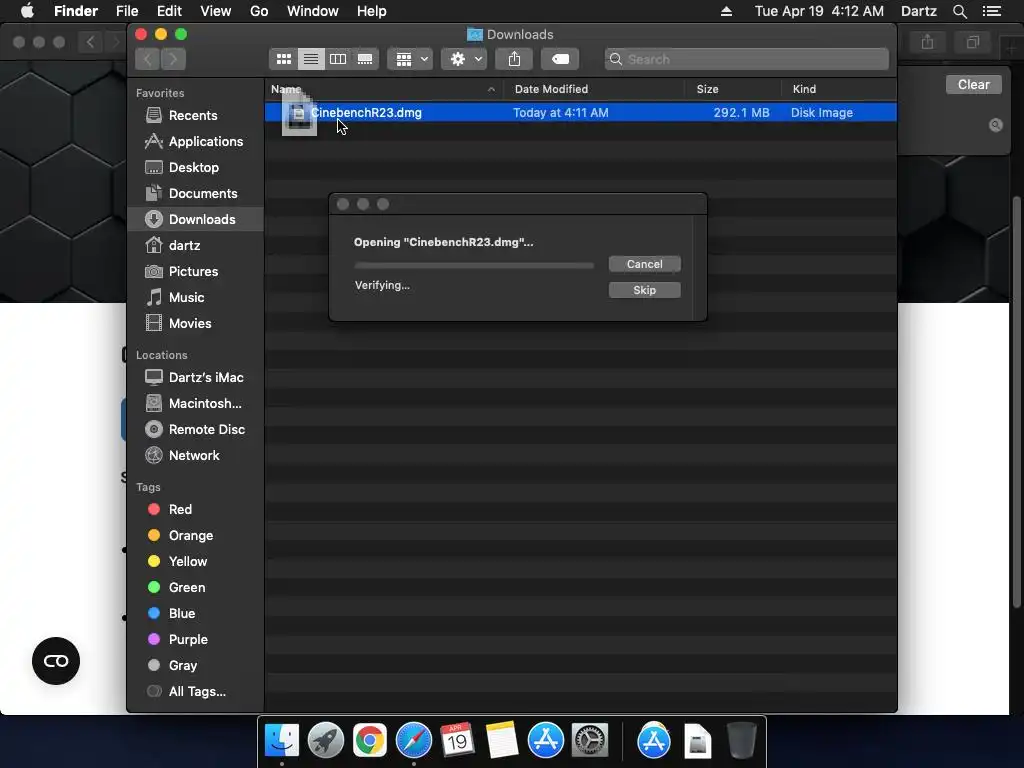
Task: Click the eject icon in menu bar
Action: 726,11
